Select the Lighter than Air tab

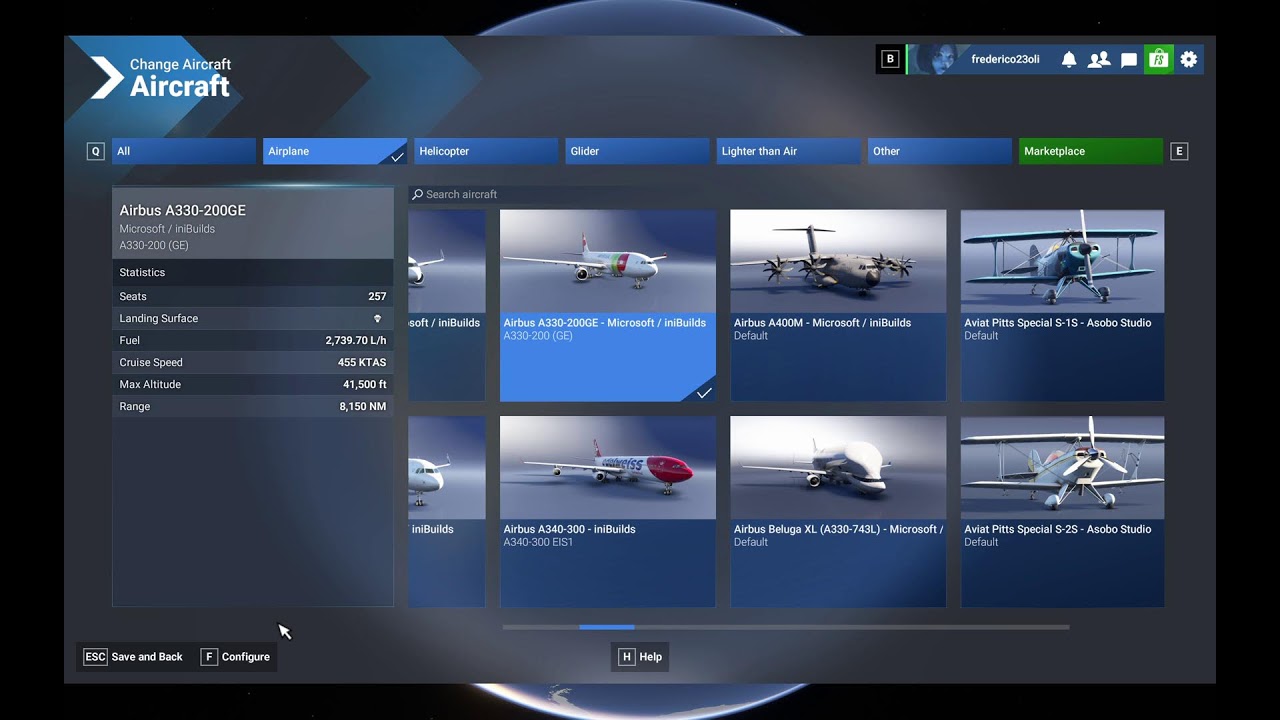point(788,151)
